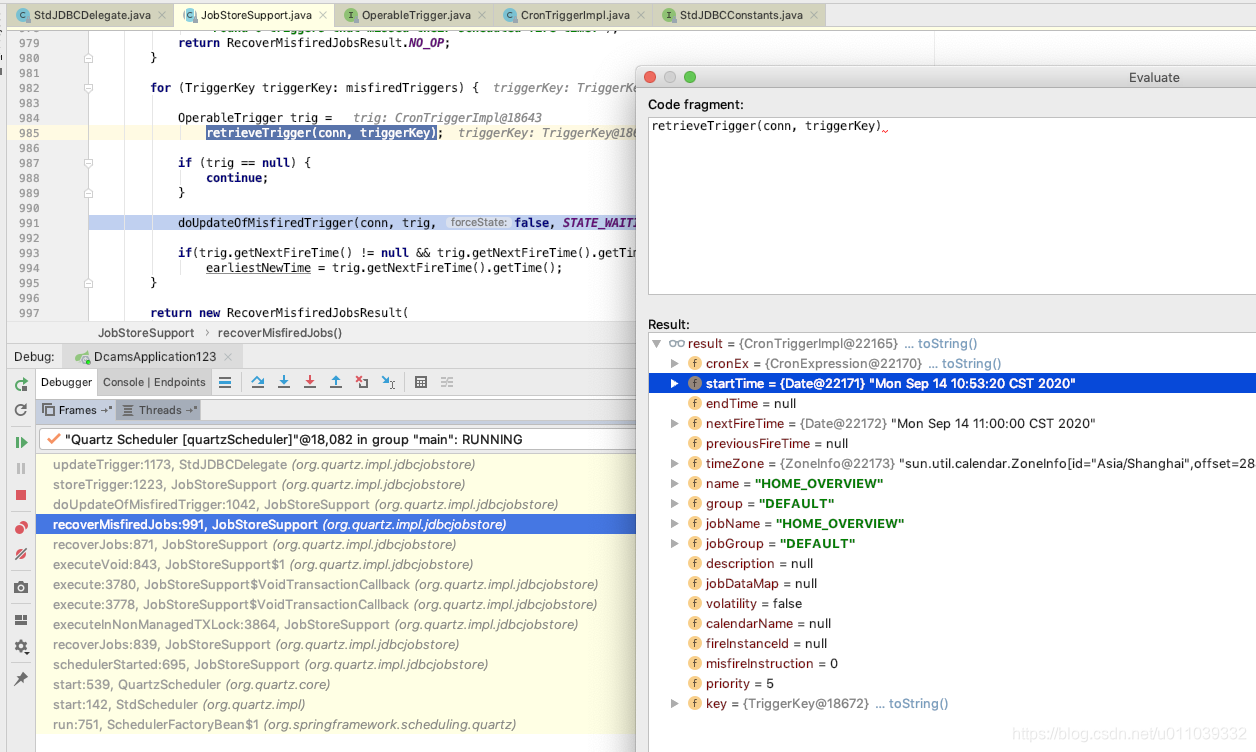
Task: Select the volatility = false row
Action: pyautogui.click(x=952, y=603)
